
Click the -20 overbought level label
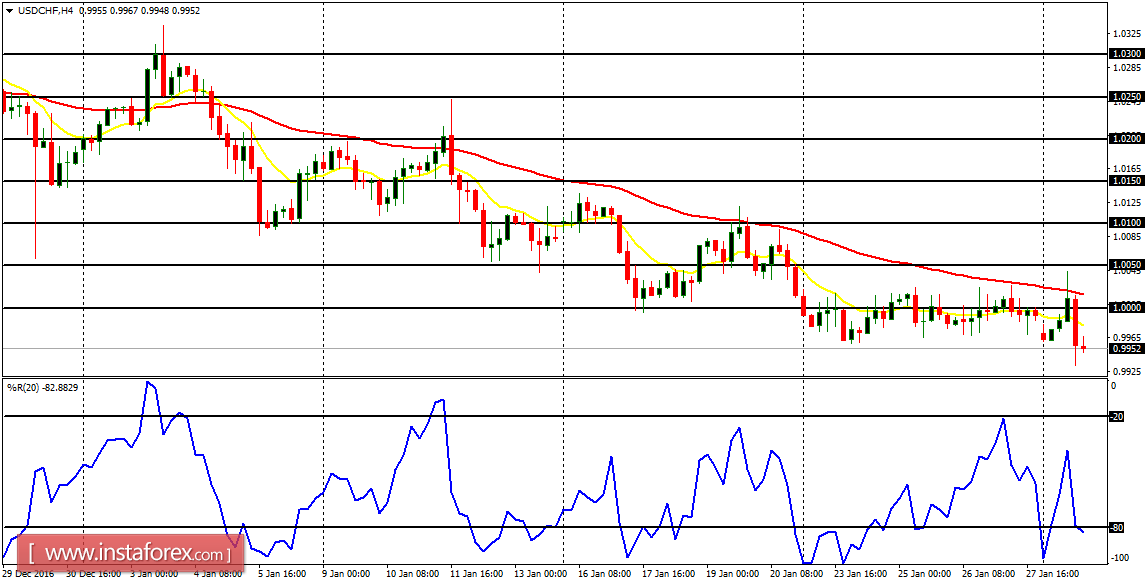pos(1116,417)
